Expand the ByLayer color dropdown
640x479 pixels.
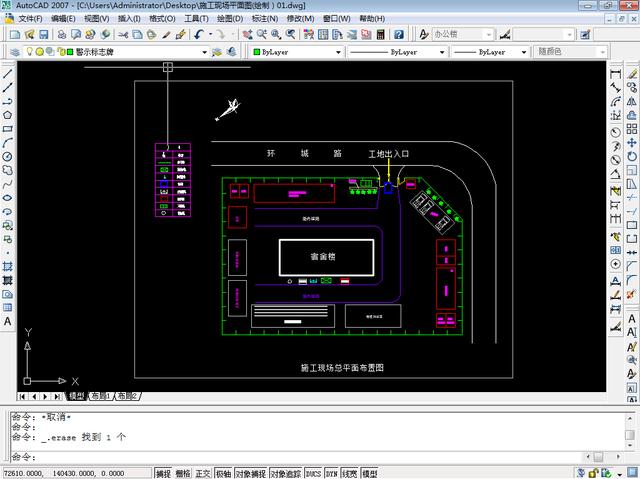297,51
